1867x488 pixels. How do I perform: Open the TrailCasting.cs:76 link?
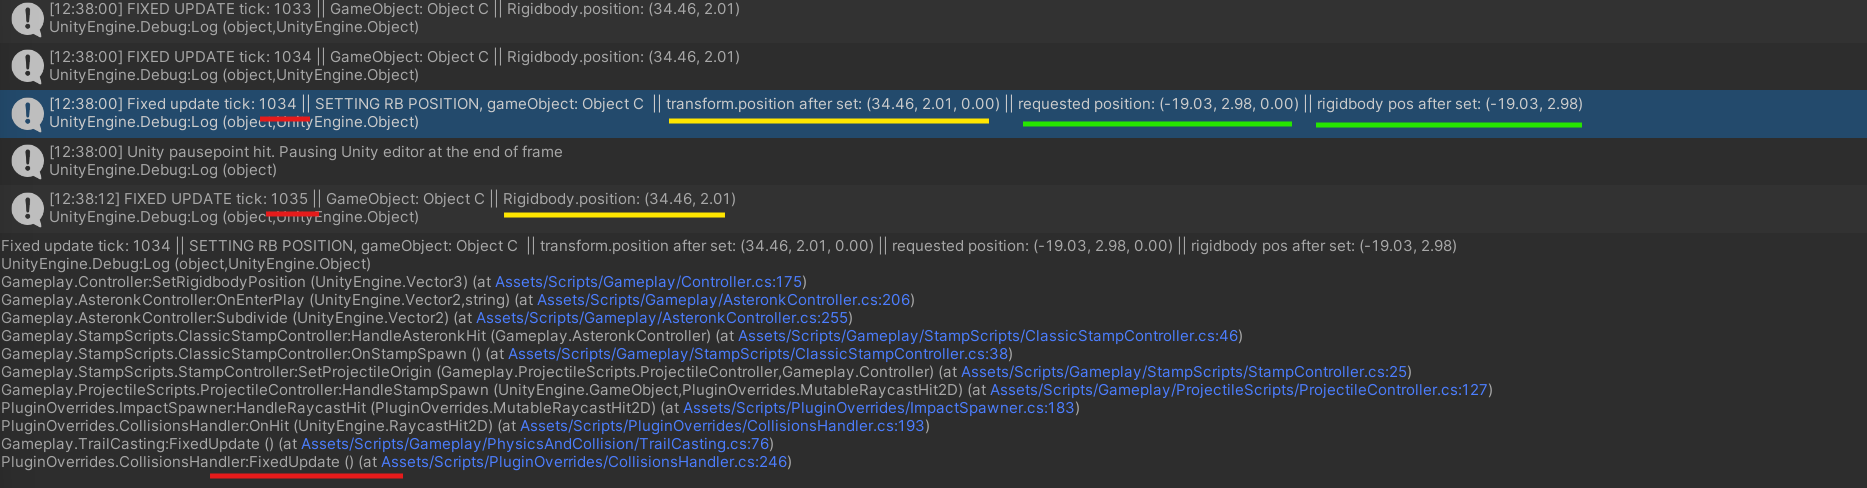[535, 444]
